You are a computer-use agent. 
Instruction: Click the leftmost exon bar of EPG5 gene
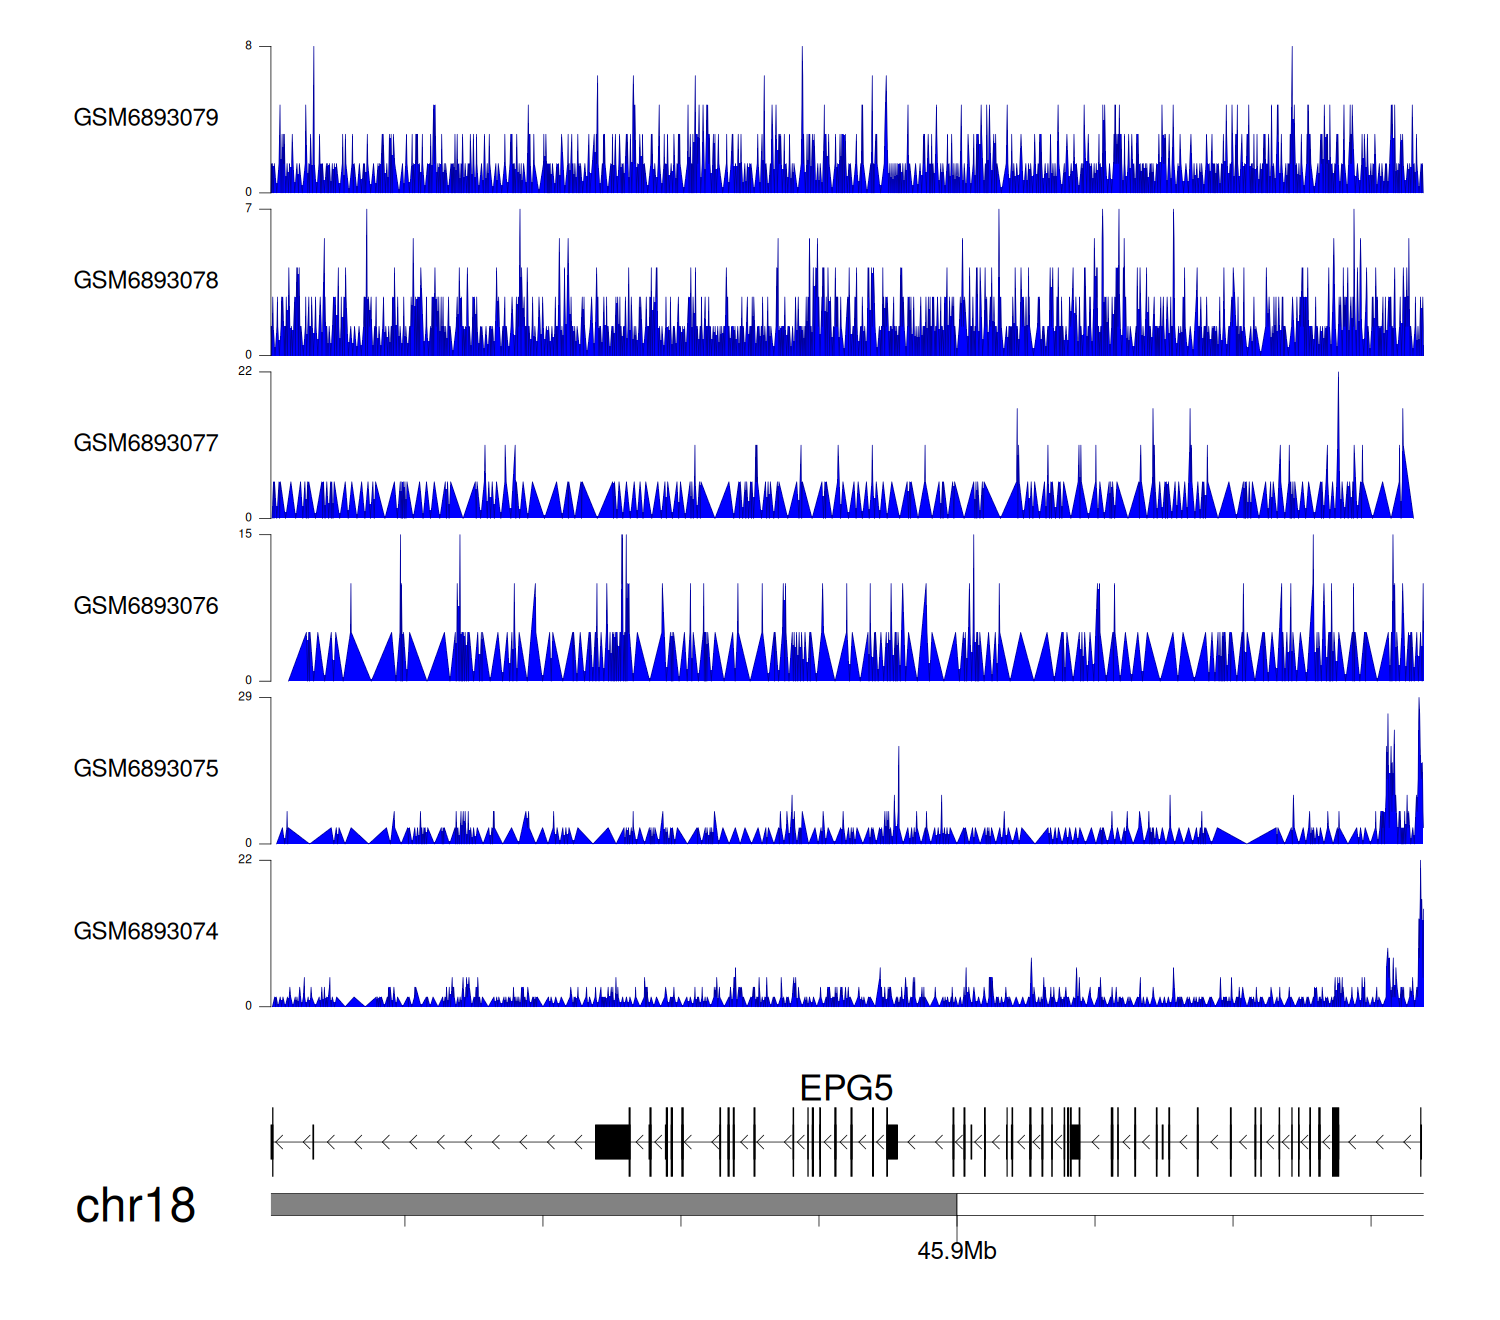[x=272, y=1142]
